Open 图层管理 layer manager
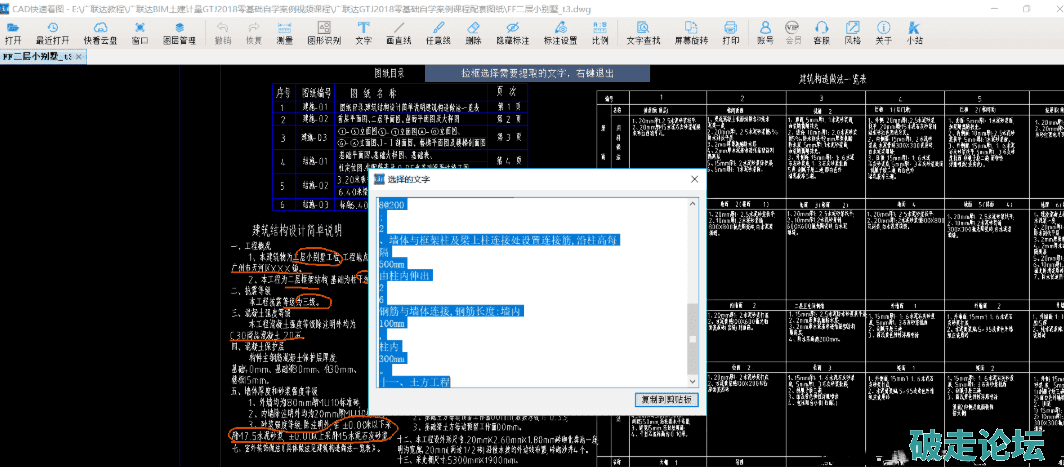1064x467 pixels. pos(179,30)
